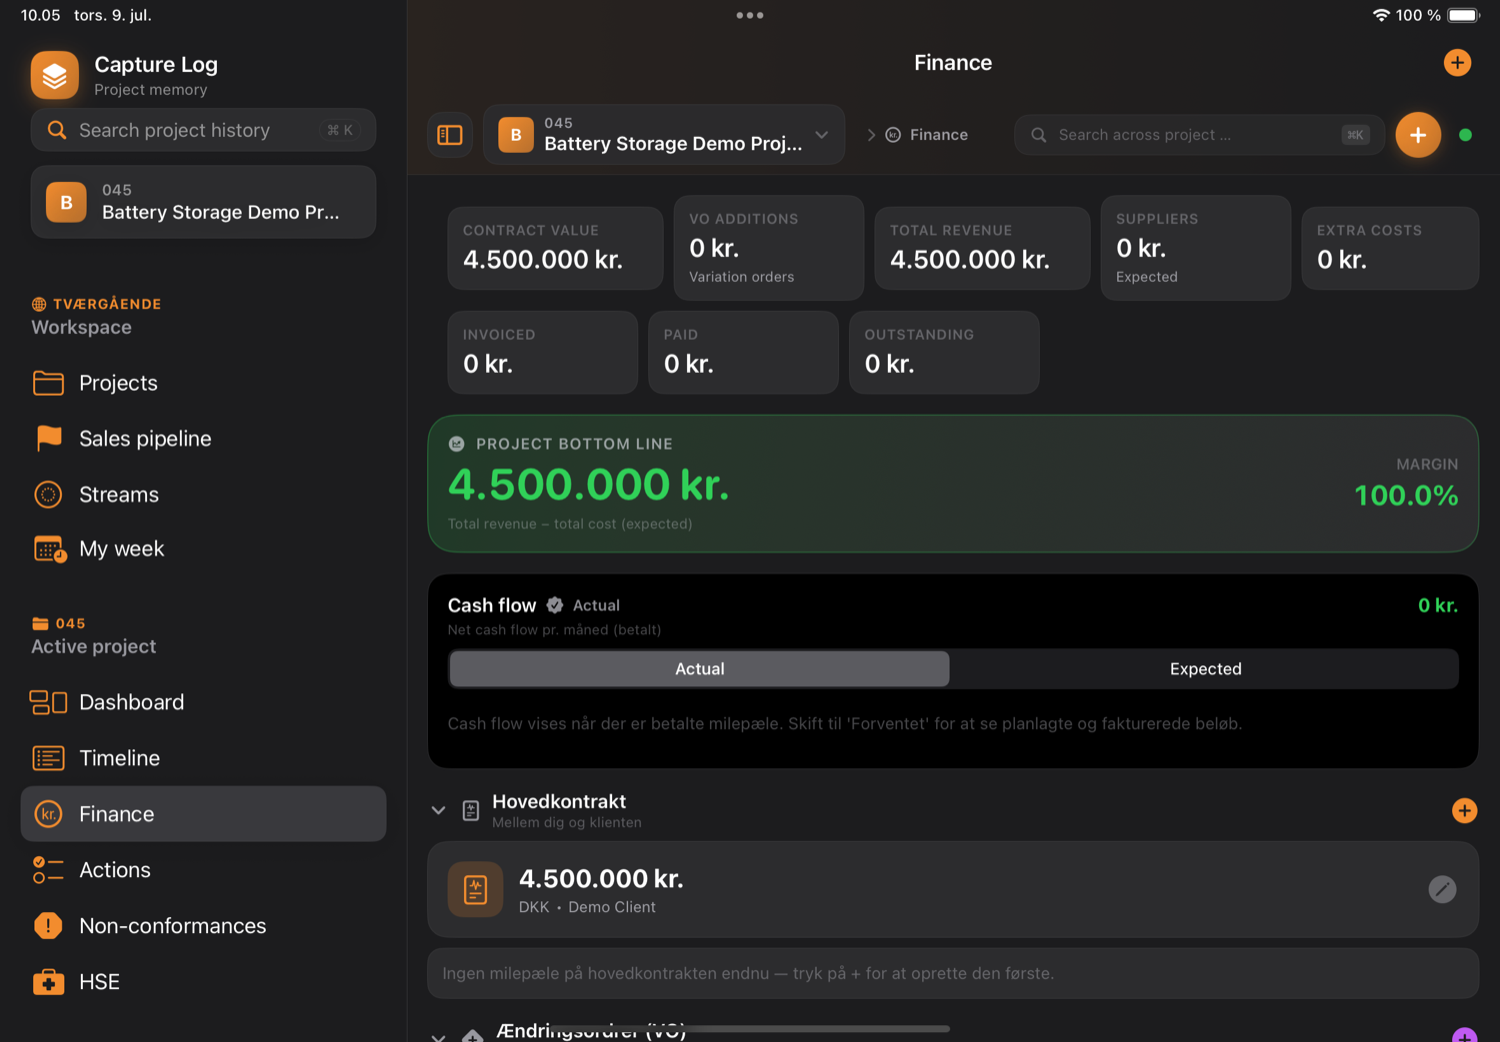Click the Capture Log app logo
This screenshot has height=1042, width=1500.
pyautogui.click(x=55, y=75)
